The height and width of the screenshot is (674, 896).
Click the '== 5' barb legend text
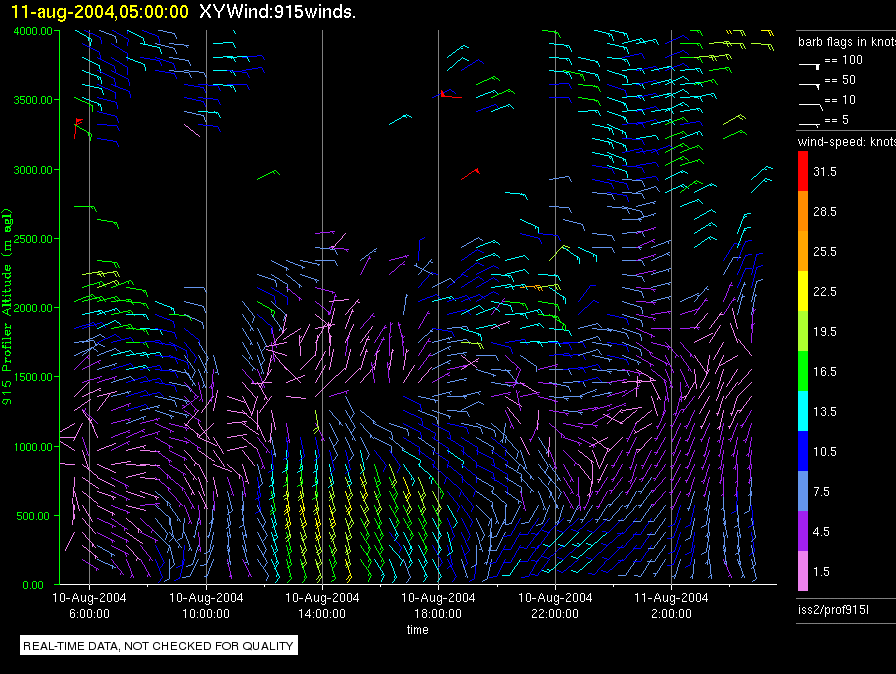(837, 120)
